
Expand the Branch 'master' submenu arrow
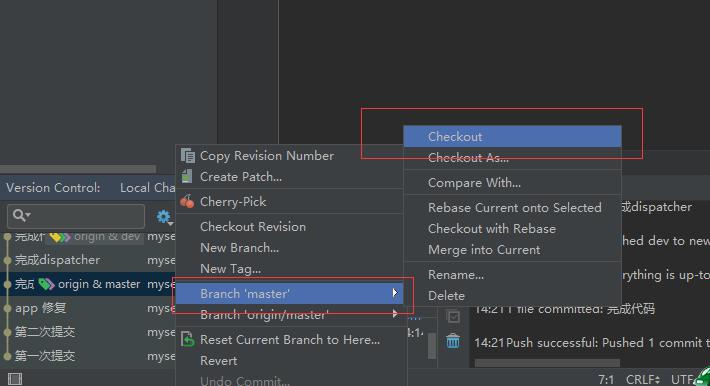pos(395,293)
